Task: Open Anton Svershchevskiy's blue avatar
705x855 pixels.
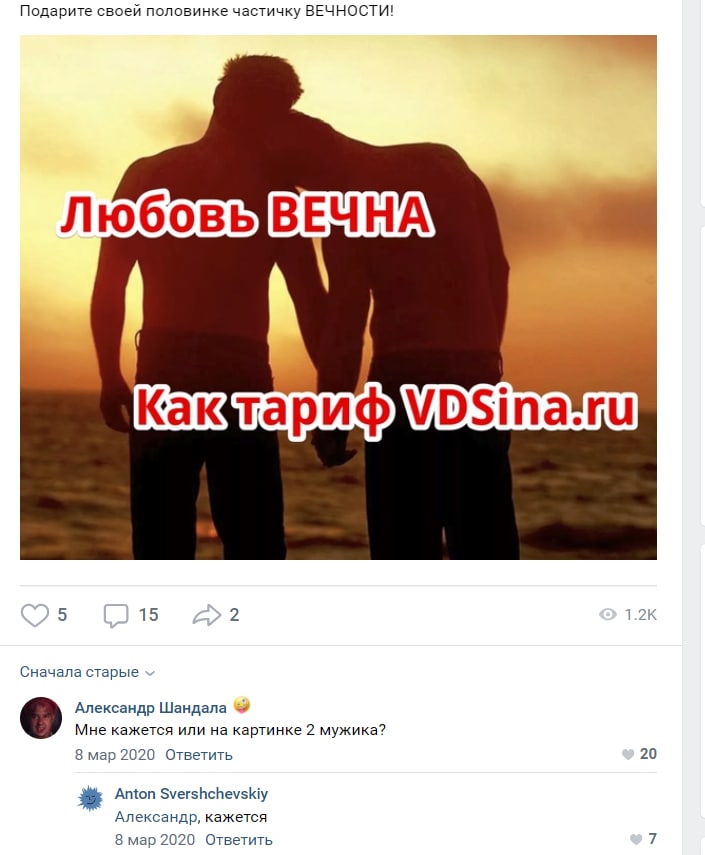Action: pyautogui.click(x=90, y=799)
